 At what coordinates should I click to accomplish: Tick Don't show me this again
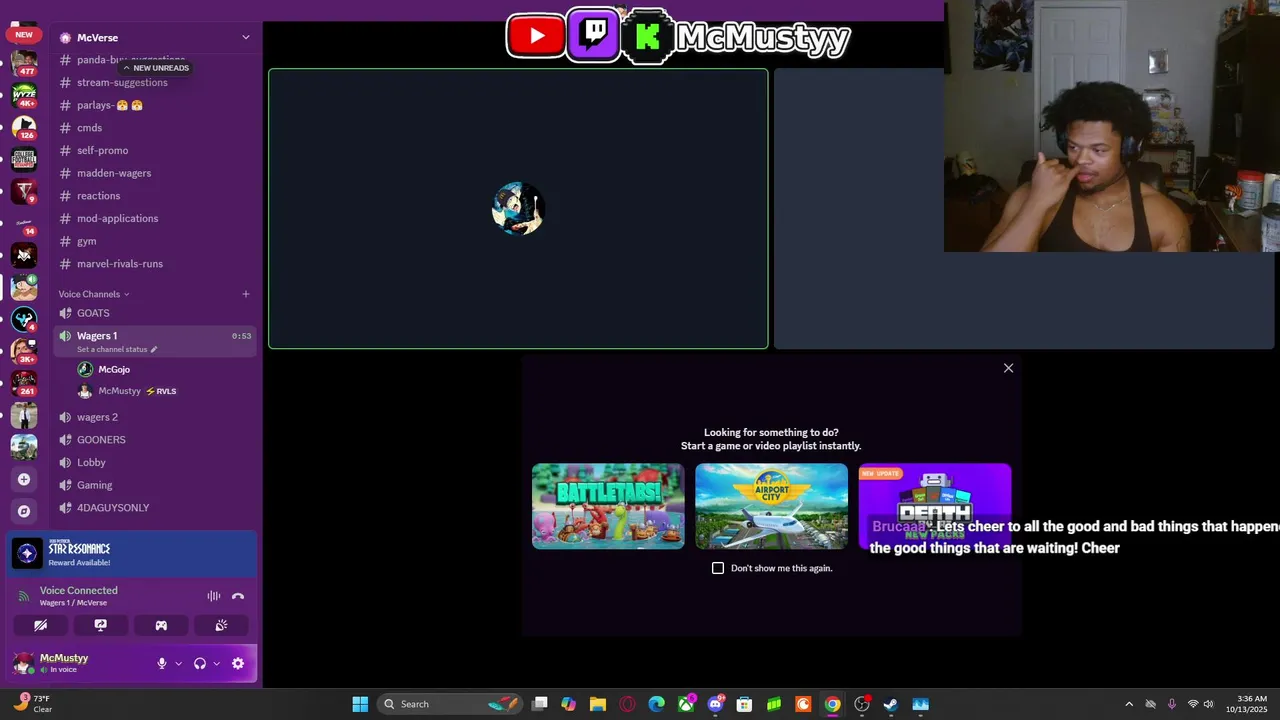click(x=718, y=568)
